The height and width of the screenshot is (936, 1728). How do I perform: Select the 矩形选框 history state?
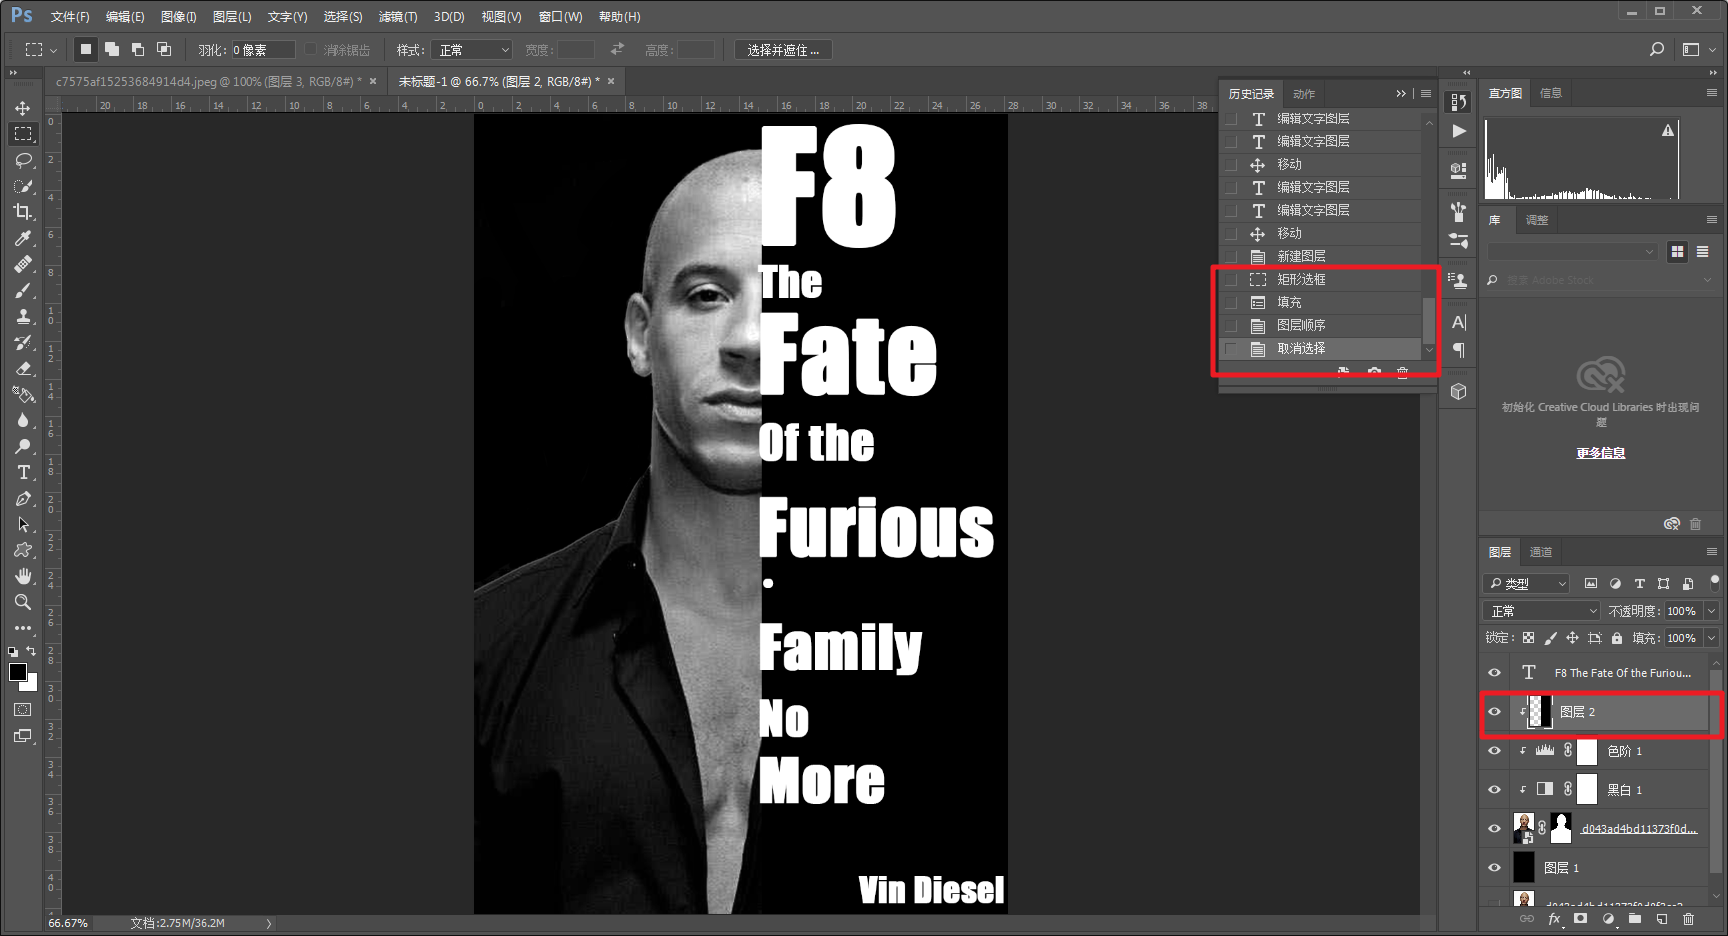click(x=1321, y=280)
